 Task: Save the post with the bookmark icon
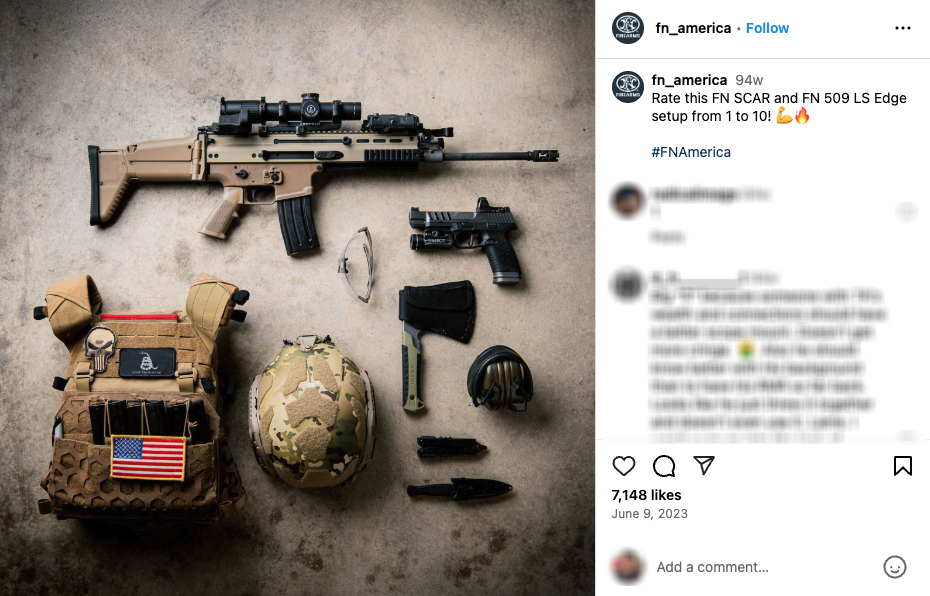[x=903, y=466]
